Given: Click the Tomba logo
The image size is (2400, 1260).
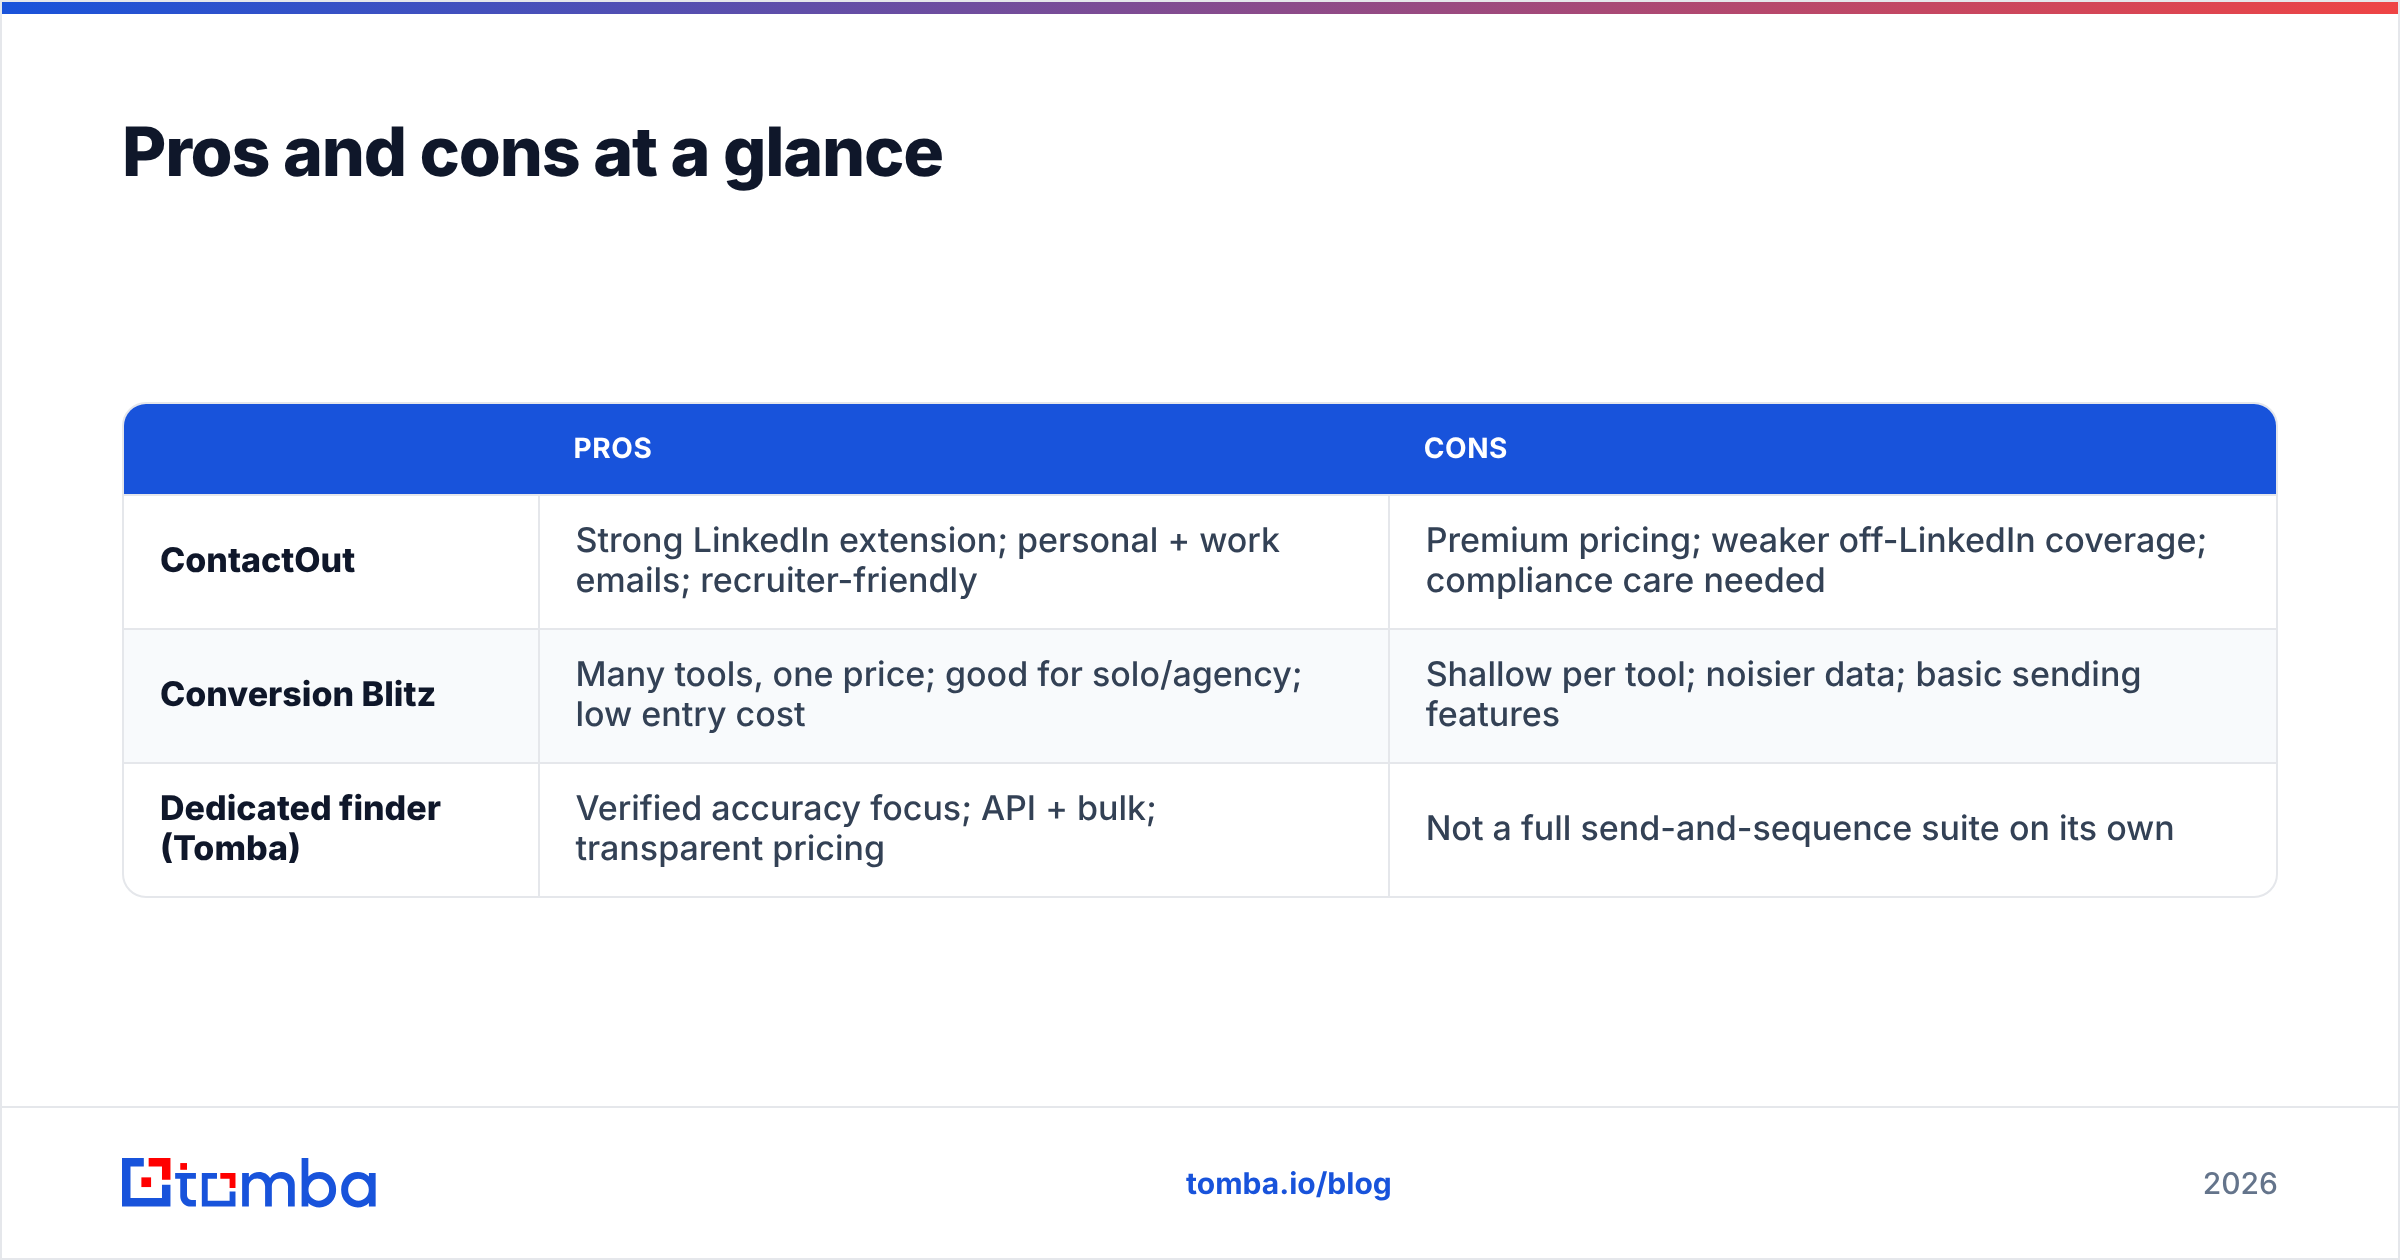Looking at the screenshot, I should pyautogui.click(x=249, y=1183).
